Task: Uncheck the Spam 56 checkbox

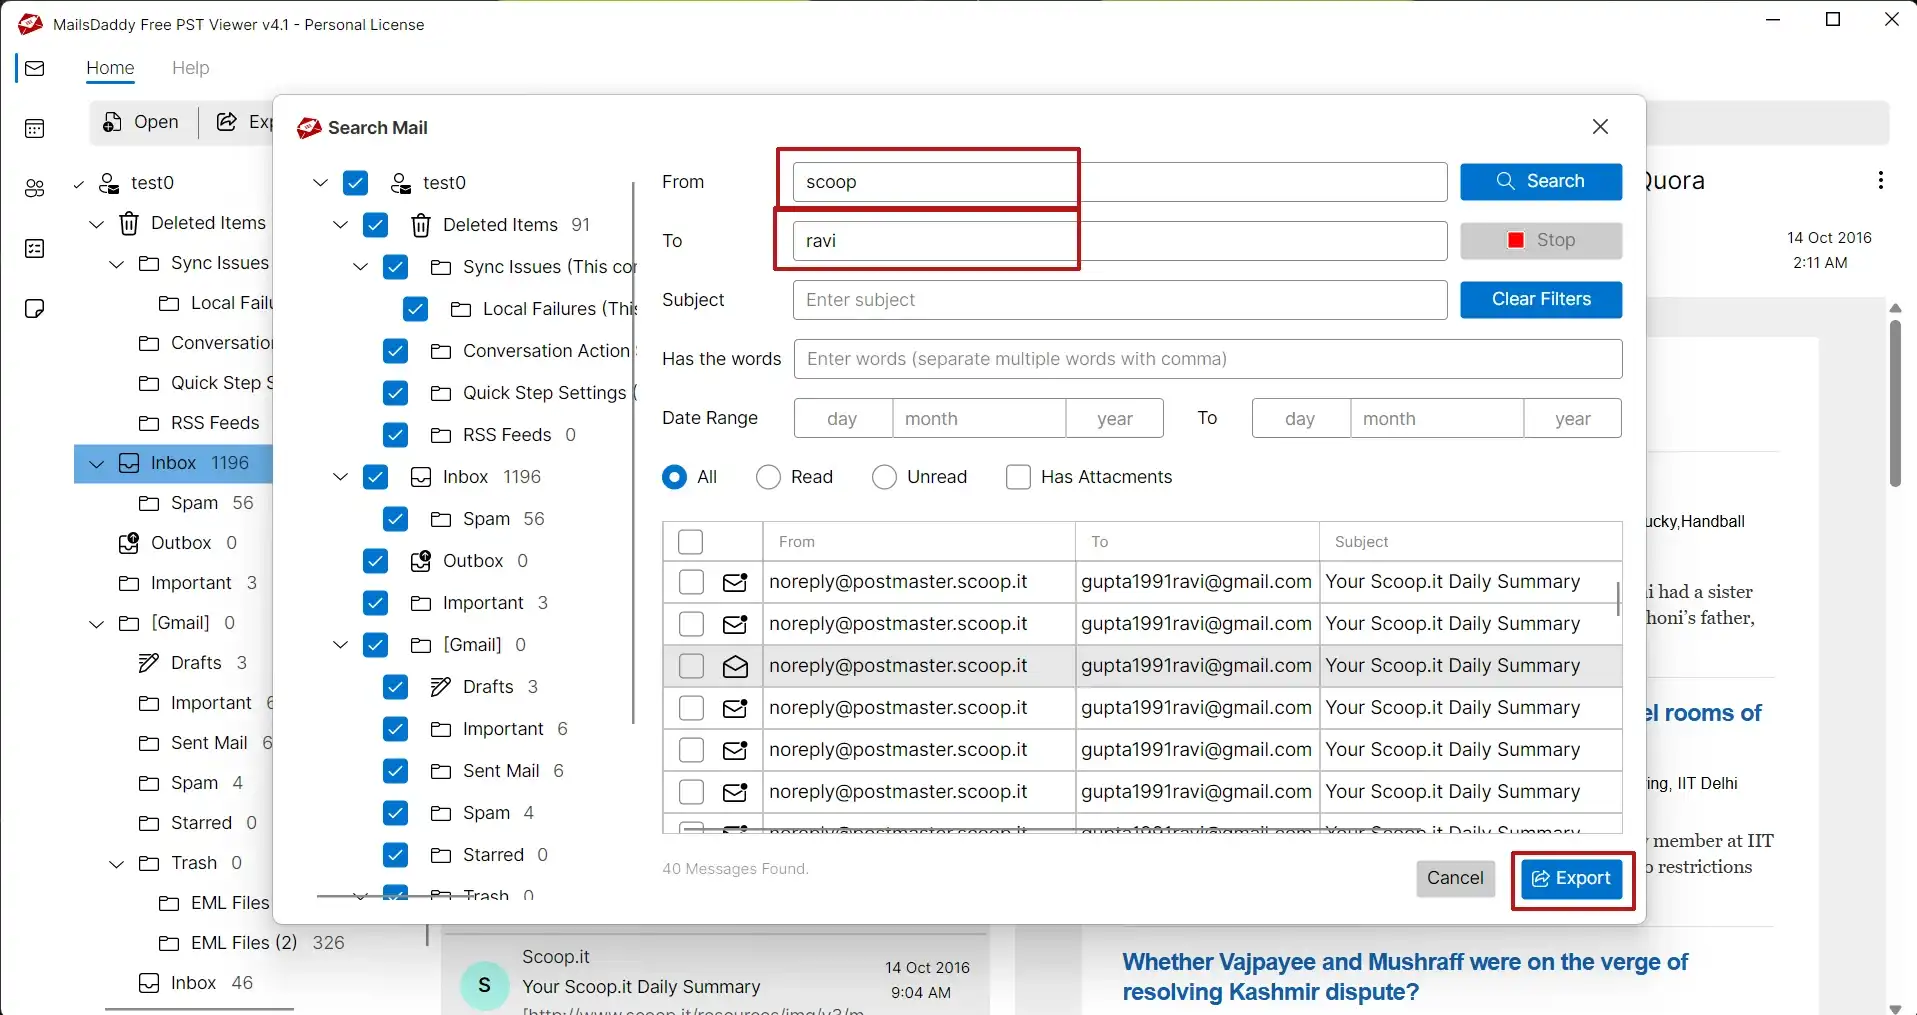Action: [395, 519]
